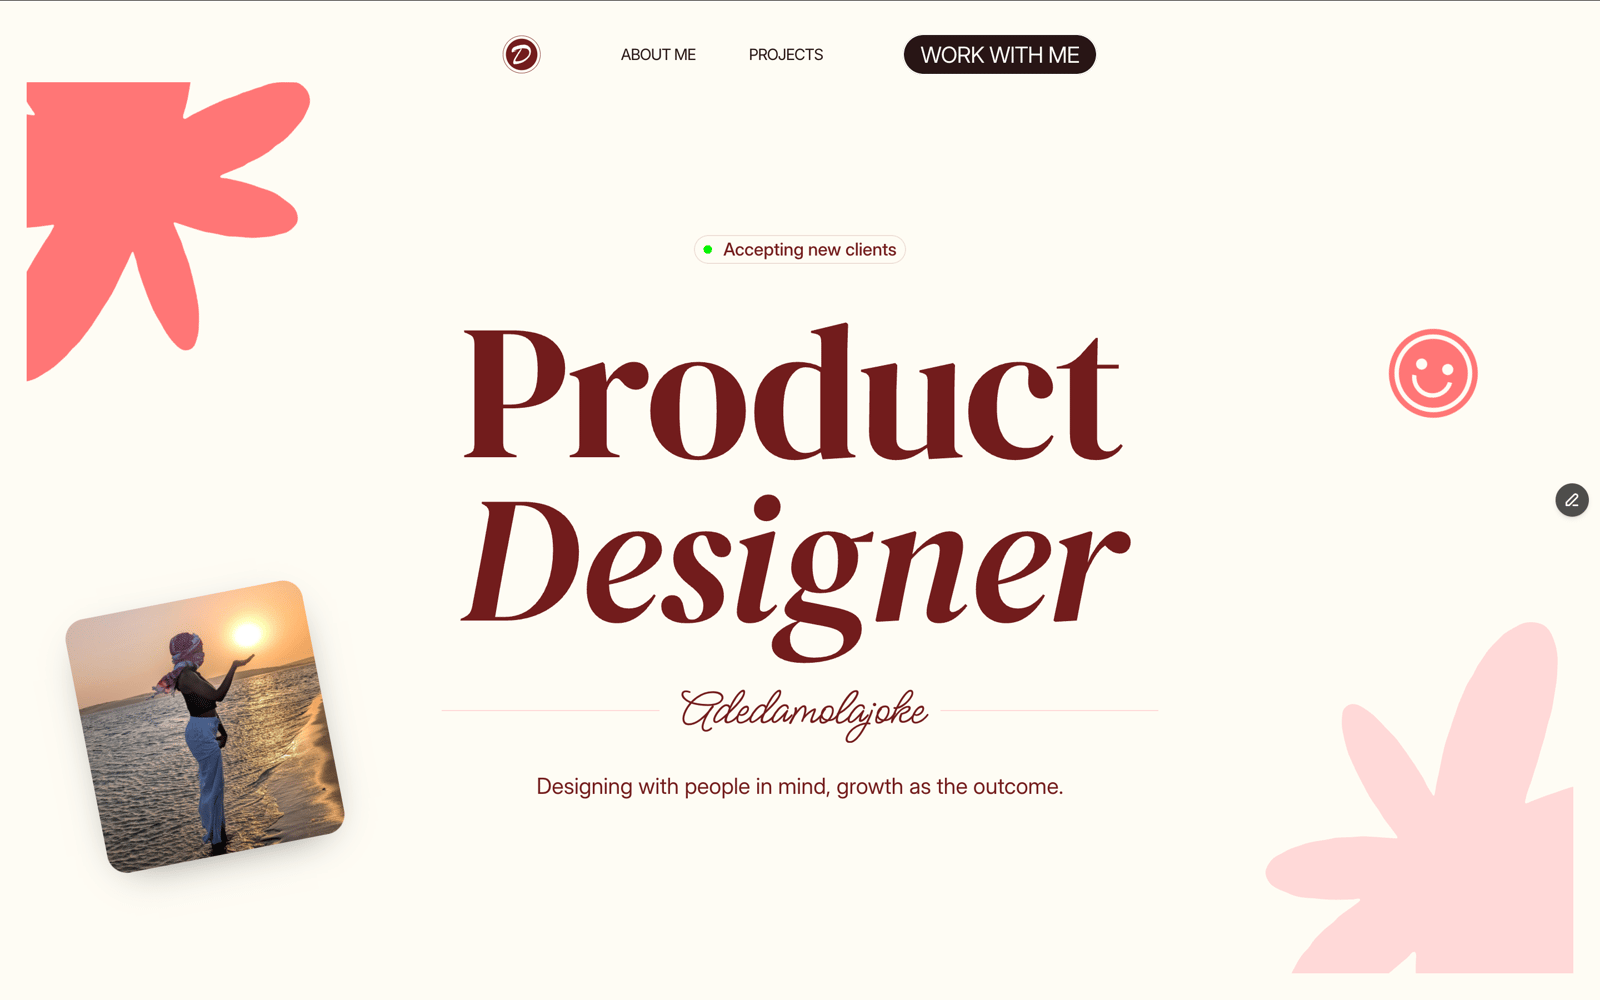Click the pink smiley face icon

[1433, 373]
